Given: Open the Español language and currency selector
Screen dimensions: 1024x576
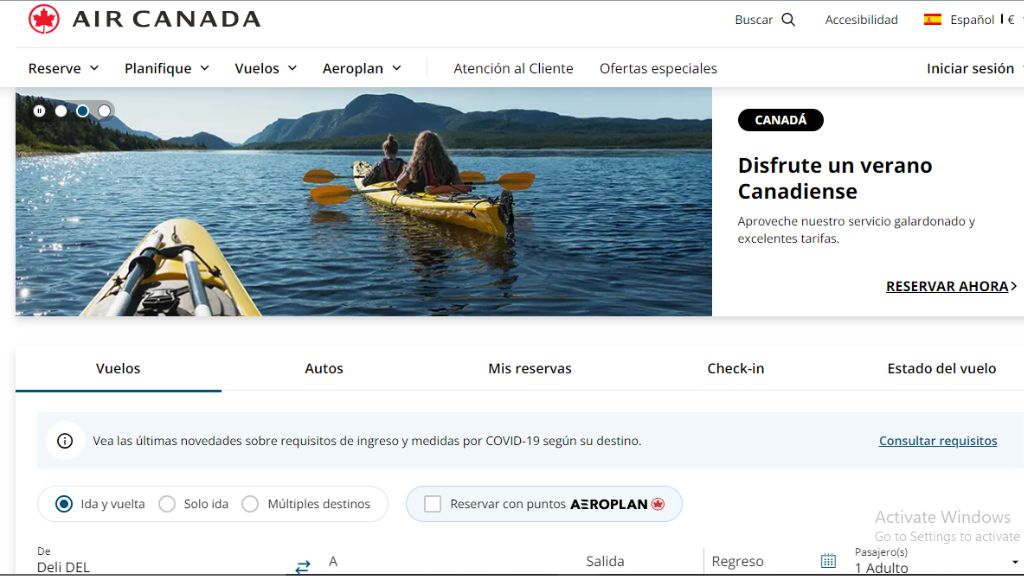Looking at the screenshot, I should point(973,20).
